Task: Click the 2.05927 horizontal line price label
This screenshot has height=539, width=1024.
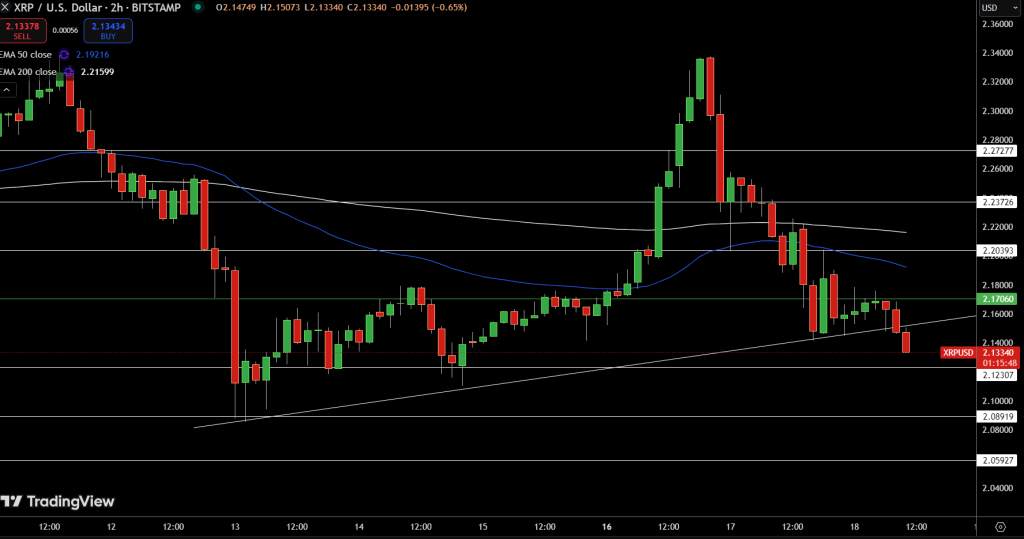Action: pos(997,461)
